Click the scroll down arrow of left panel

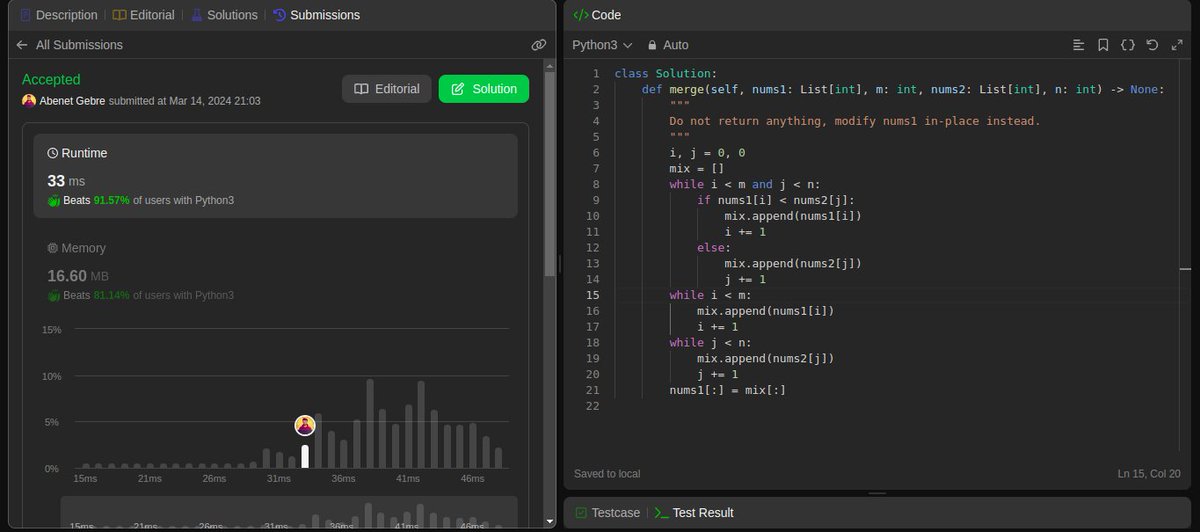[549, 521]
